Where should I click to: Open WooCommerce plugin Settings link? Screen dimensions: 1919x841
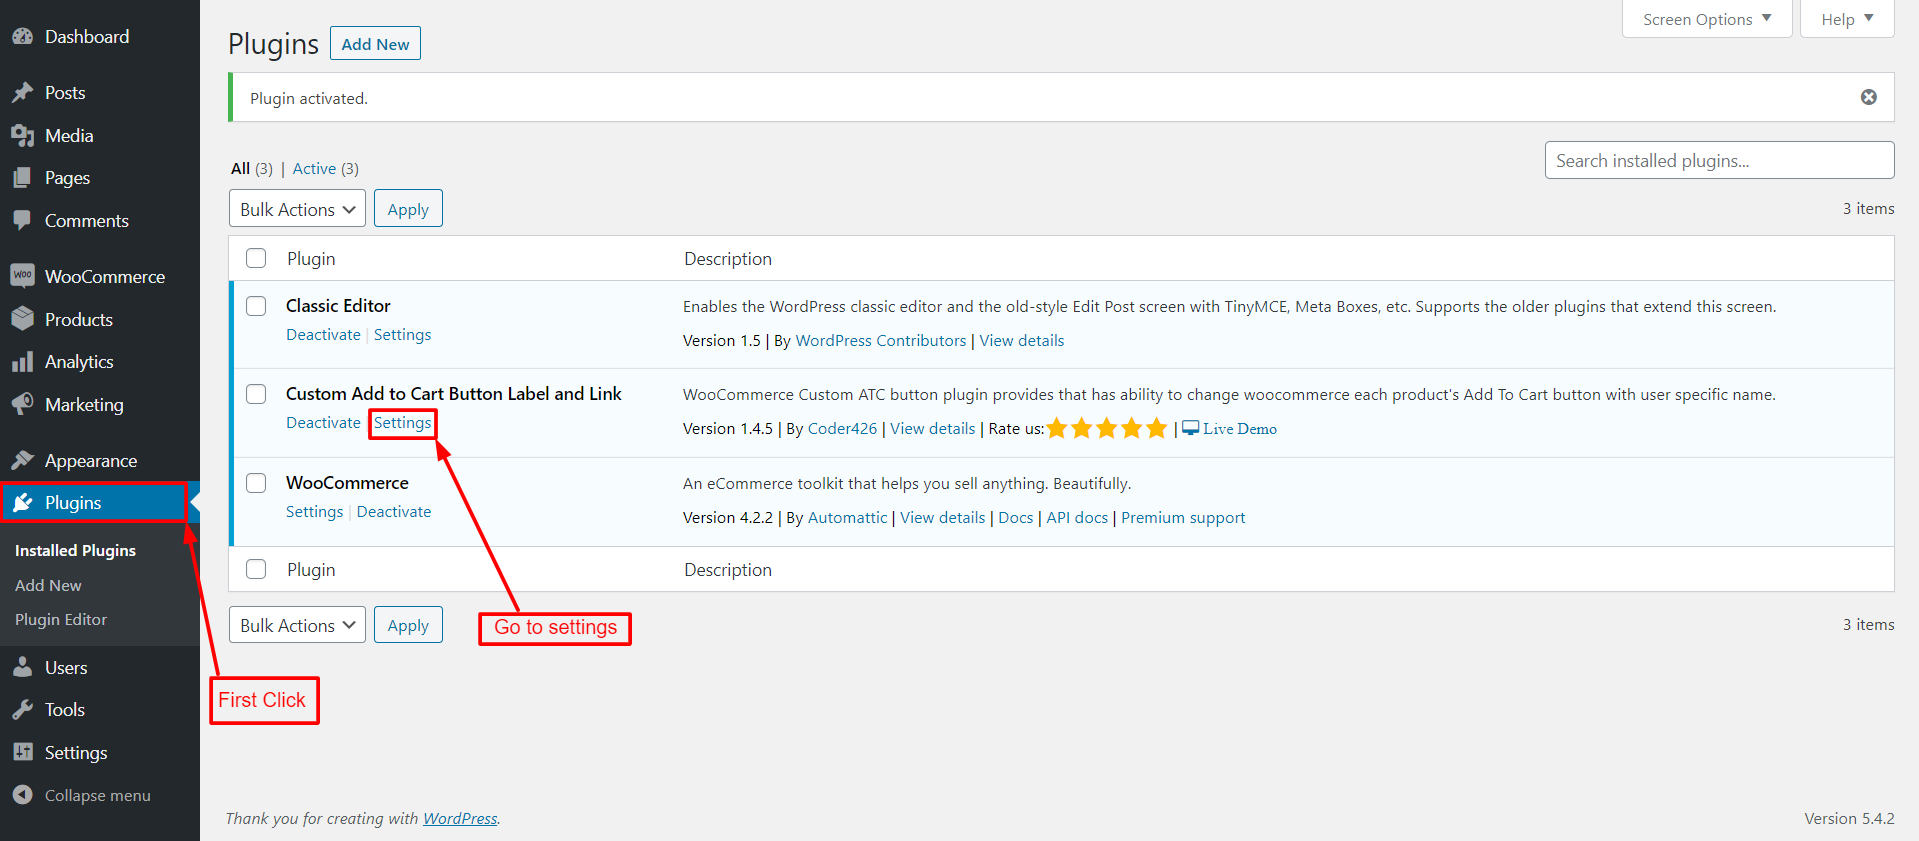coord(314,512)
